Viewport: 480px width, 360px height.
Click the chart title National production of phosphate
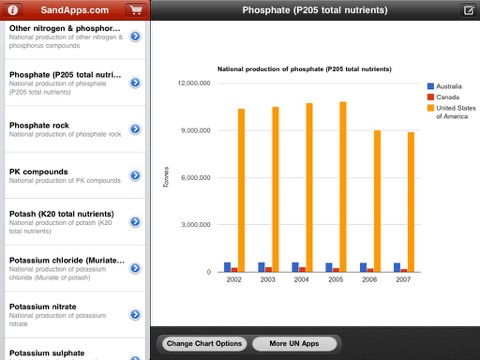304,69
